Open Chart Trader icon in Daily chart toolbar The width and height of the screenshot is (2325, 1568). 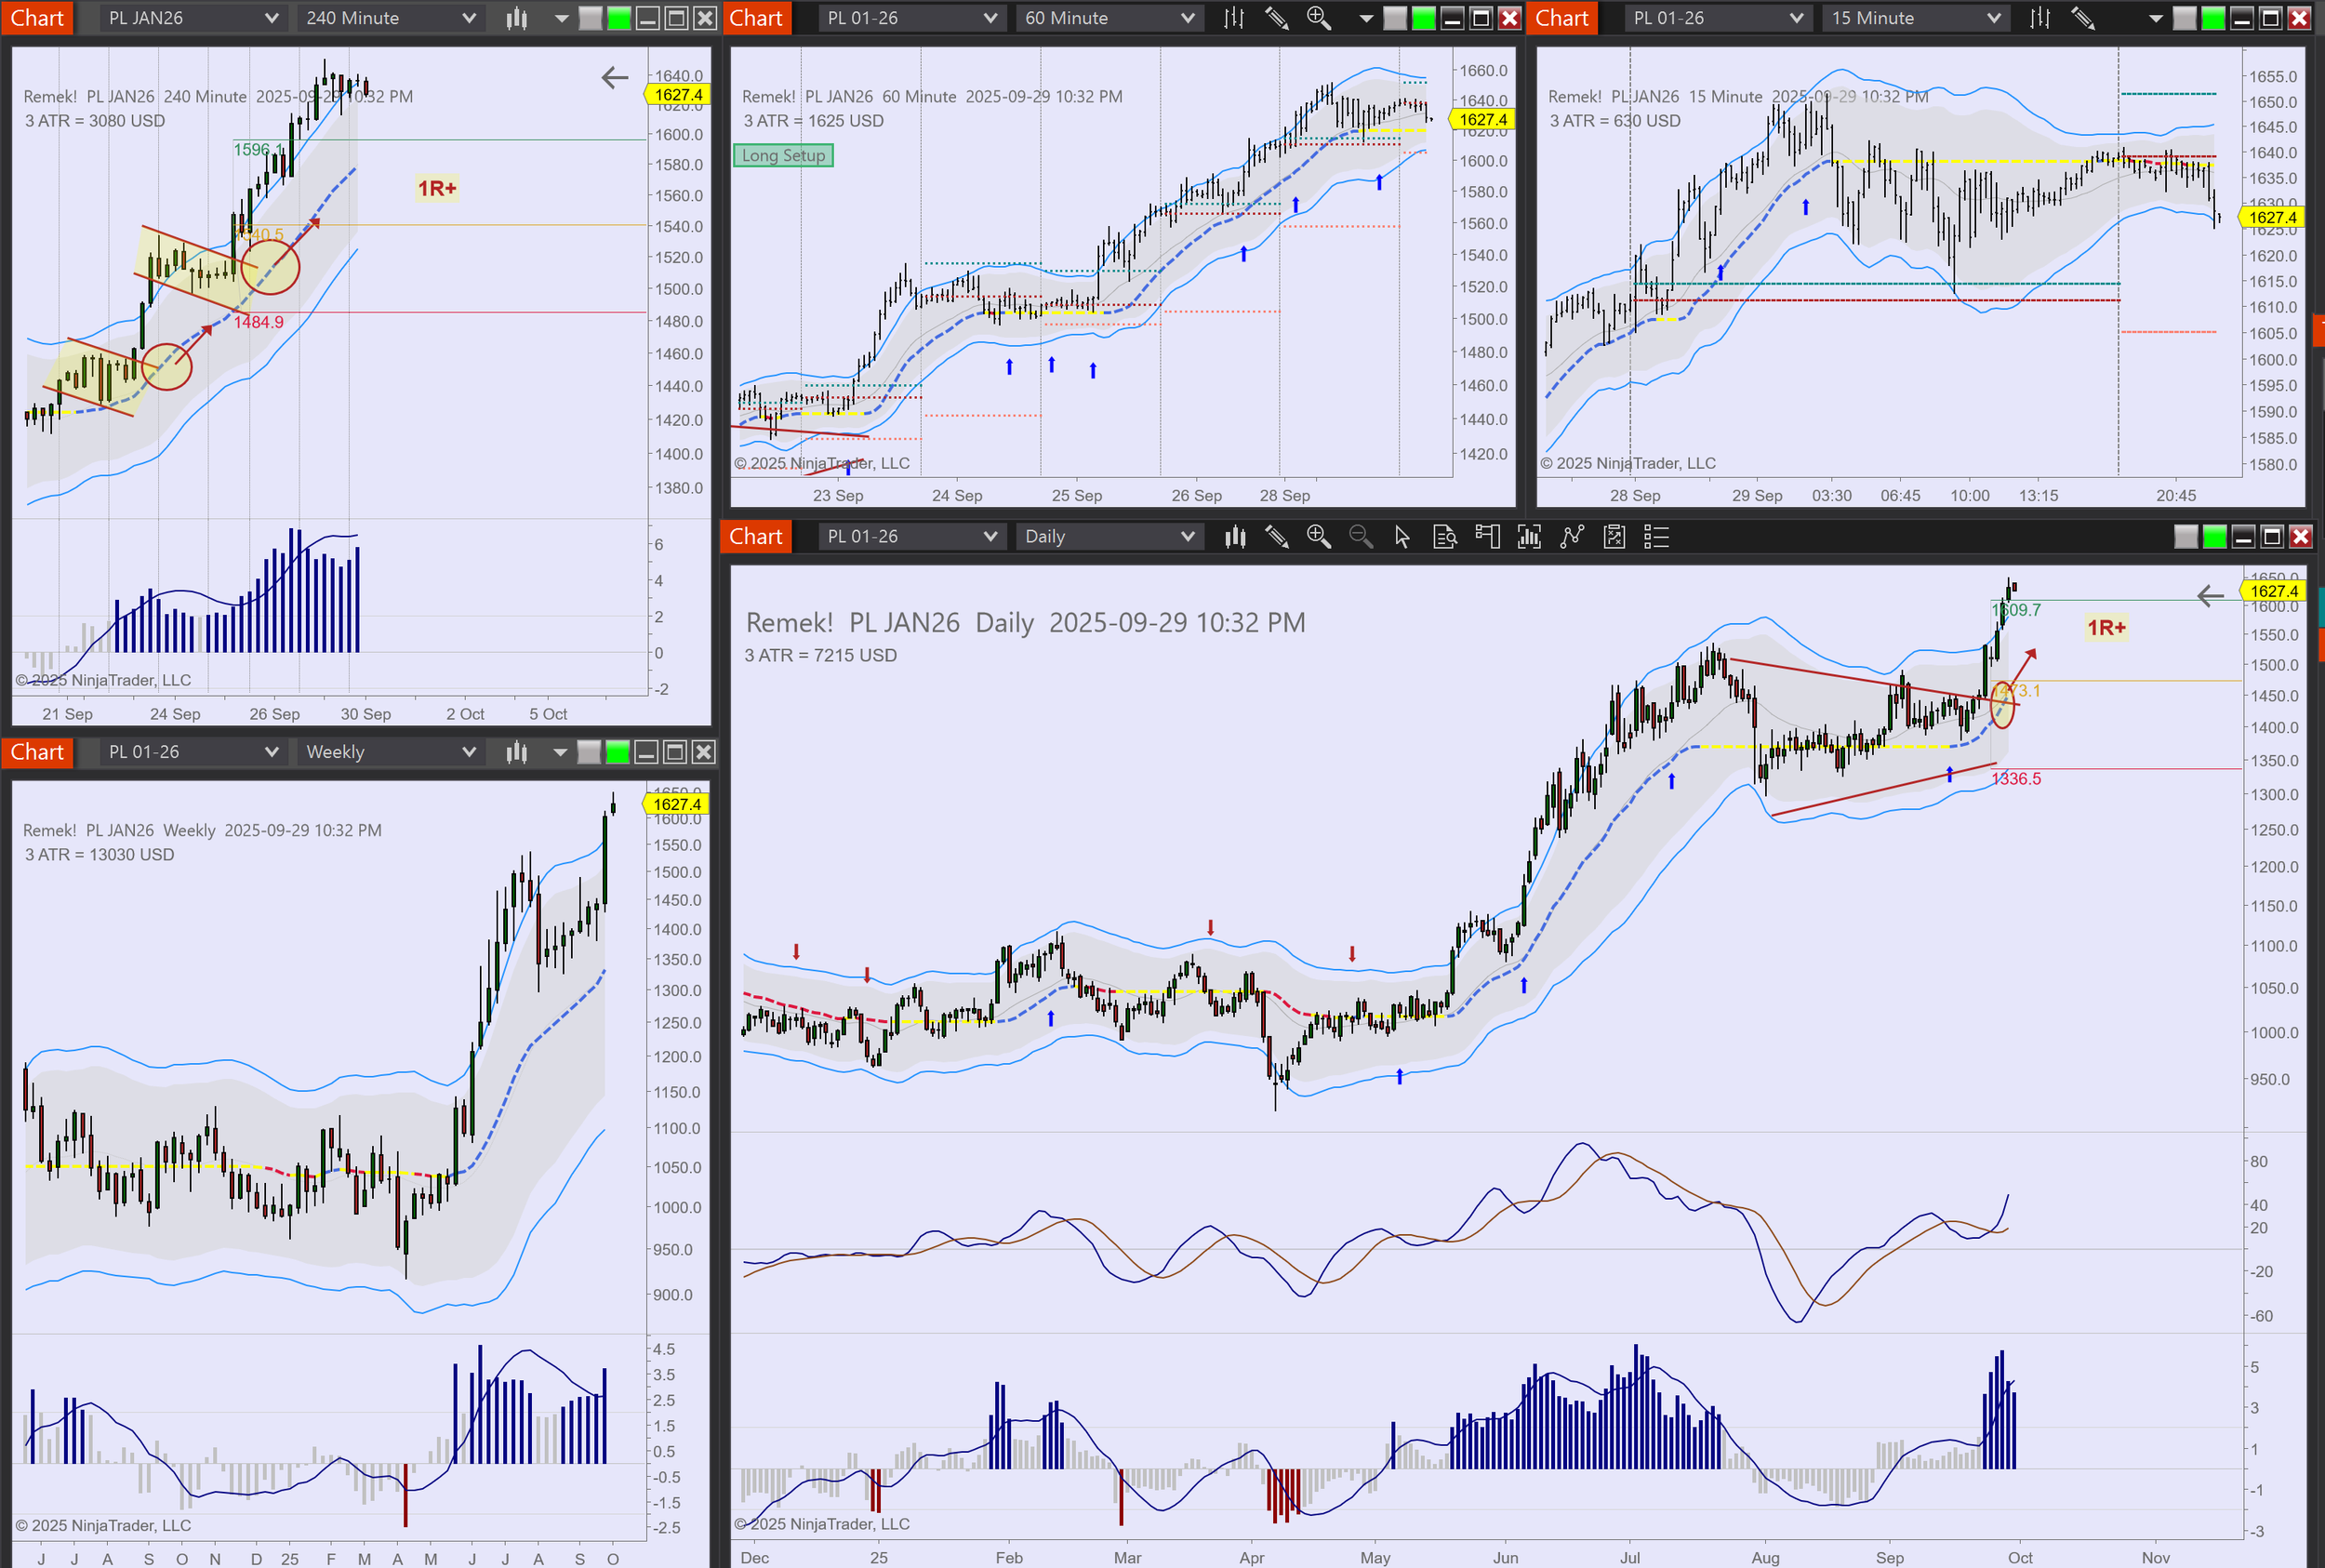click(x=1487, y=537)
